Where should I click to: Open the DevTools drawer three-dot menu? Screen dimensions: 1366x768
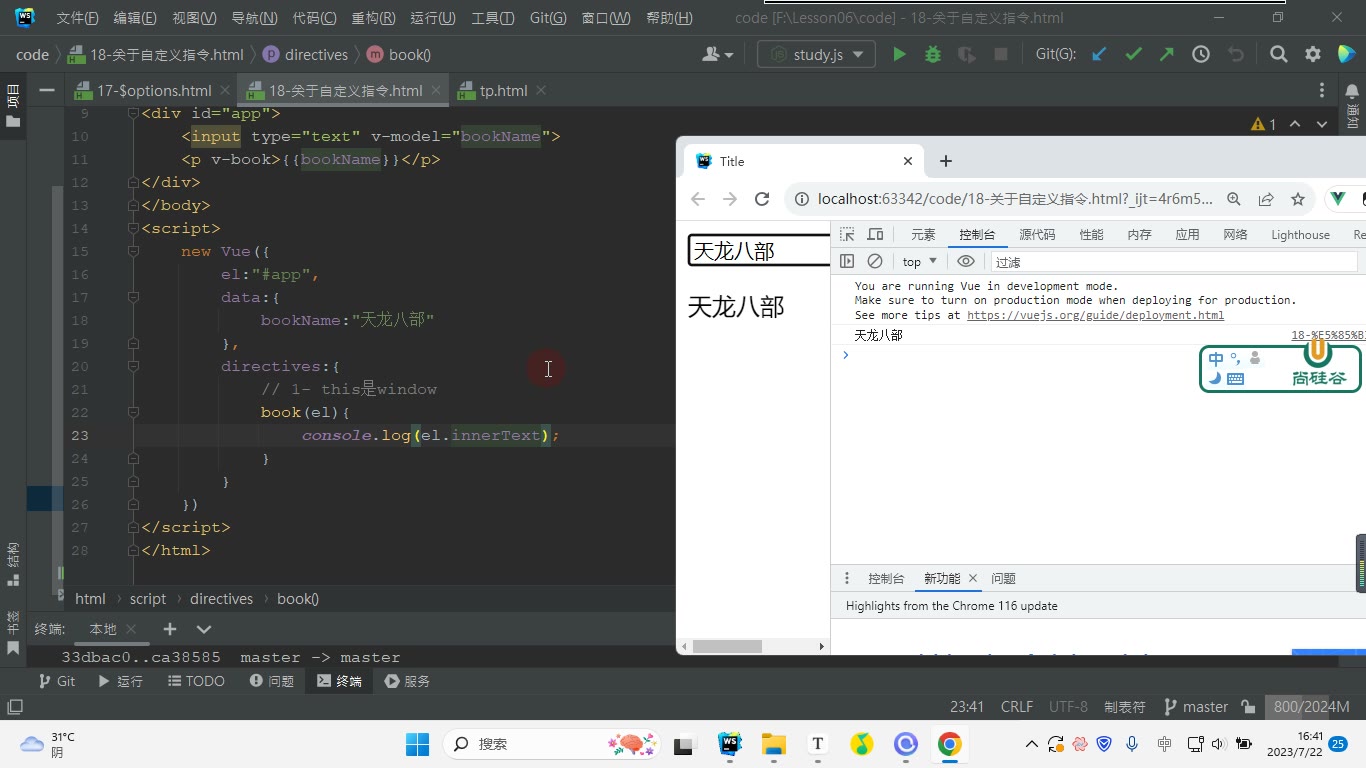point(847,578)
